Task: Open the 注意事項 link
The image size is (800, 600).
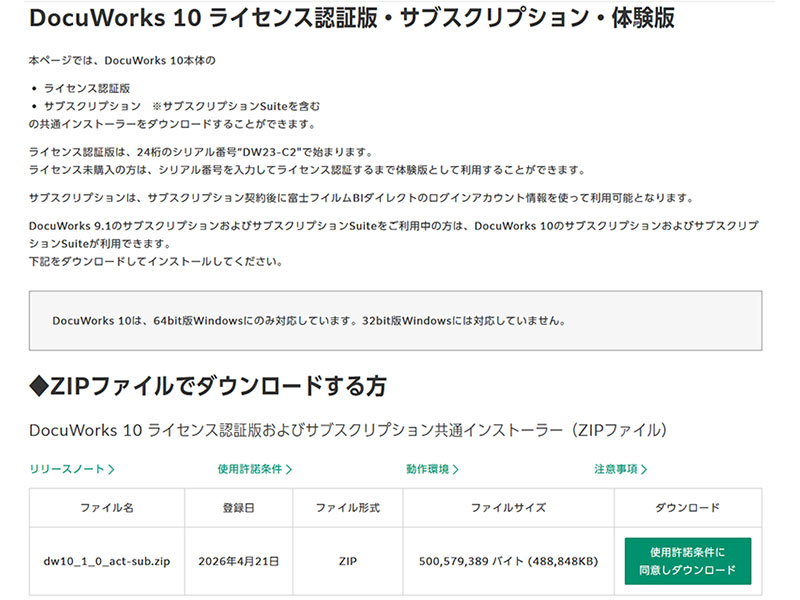Action: (620, 469)
